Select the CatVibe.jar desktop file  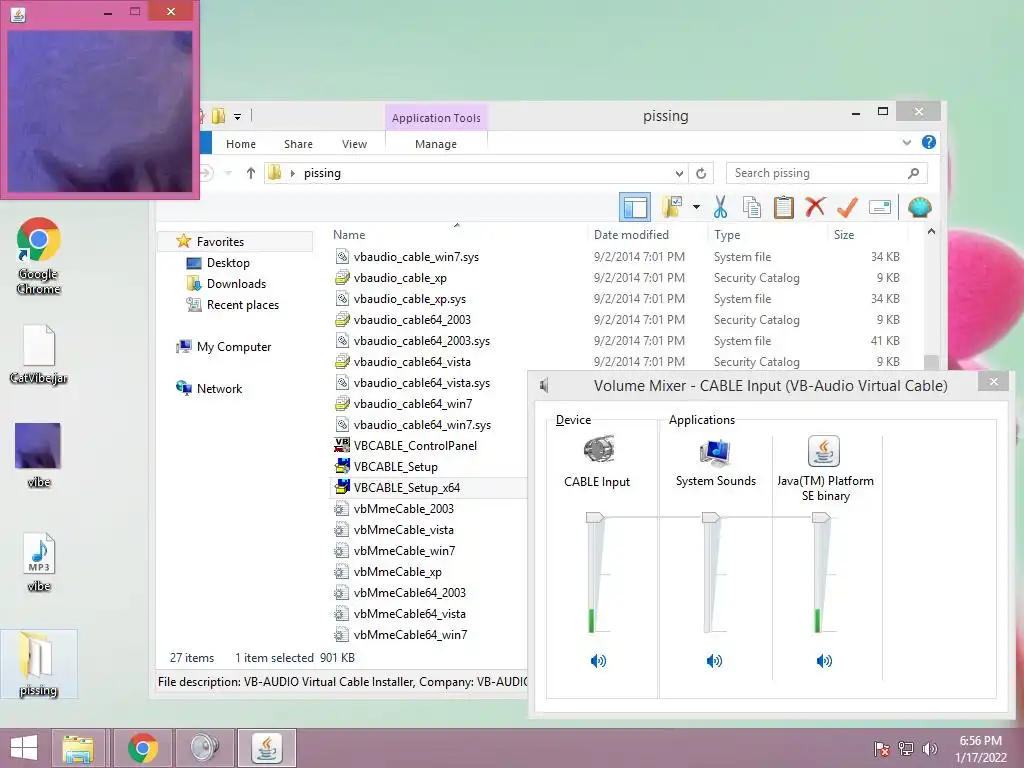pyautogui.click(x=39, y=355)
